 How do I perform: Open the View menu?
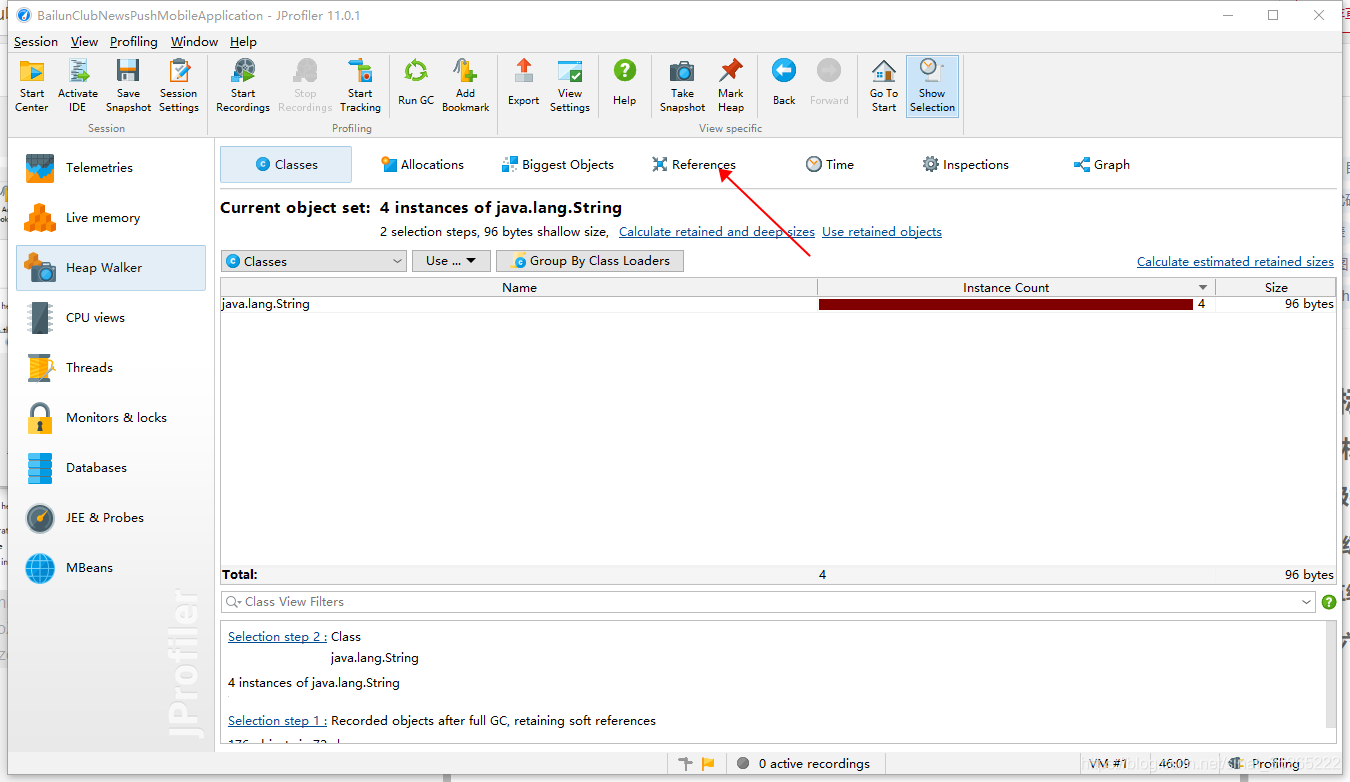point(85,42)
